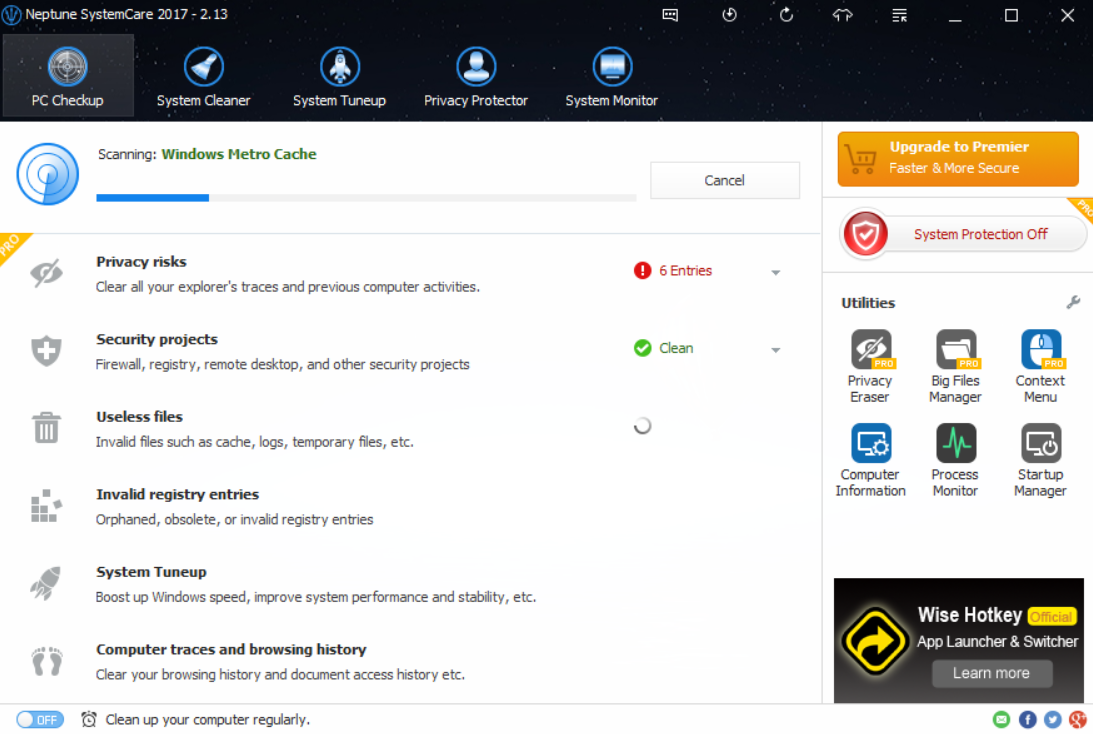Click the feedback message icon in title bar
The image size is (1093, 734).
(670, 15)
